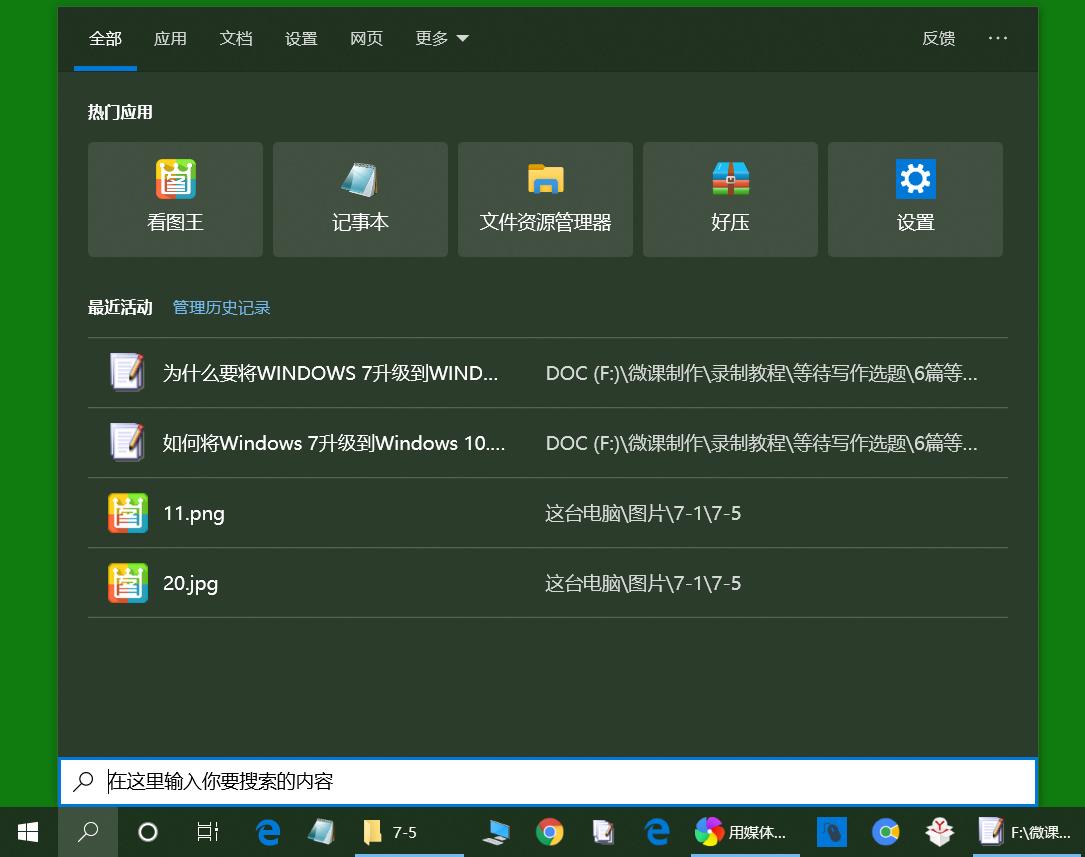Open the ellipsis options menu at top right
Viewport: 1085px width, 857px height.
tap(998, 39)
